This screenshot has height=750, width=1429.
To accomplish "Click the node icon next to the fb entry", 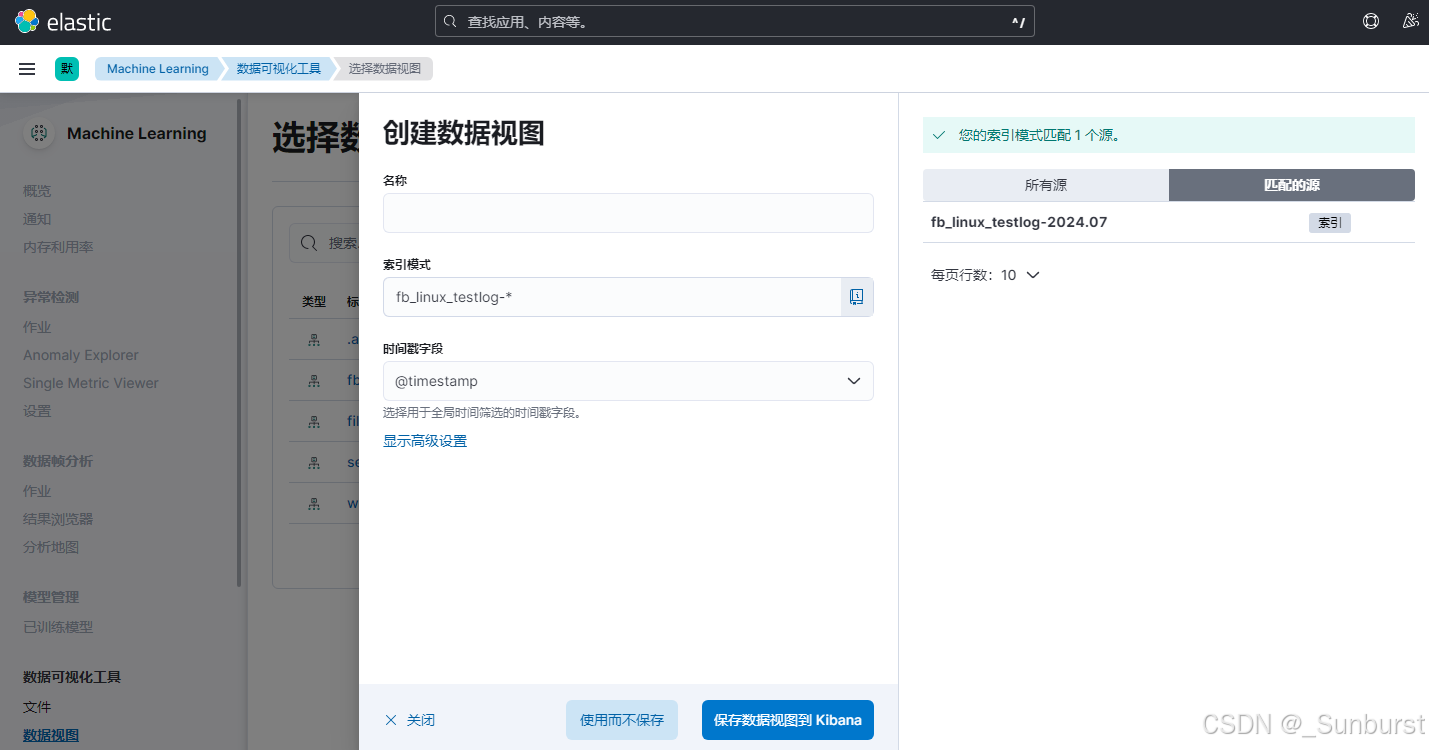I will pos(313,380).
